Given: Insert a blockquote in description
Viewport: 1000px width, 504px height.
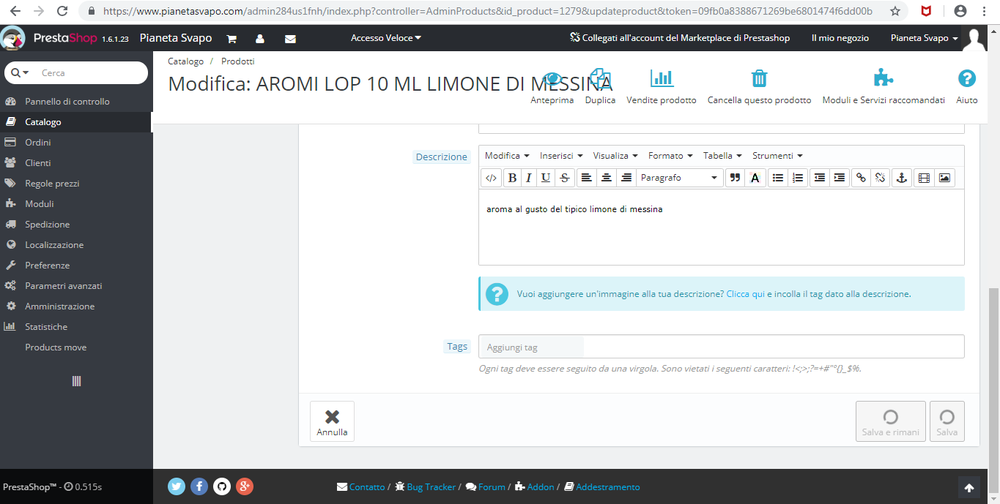Looking at the screenshot, I should click(735, 178).
